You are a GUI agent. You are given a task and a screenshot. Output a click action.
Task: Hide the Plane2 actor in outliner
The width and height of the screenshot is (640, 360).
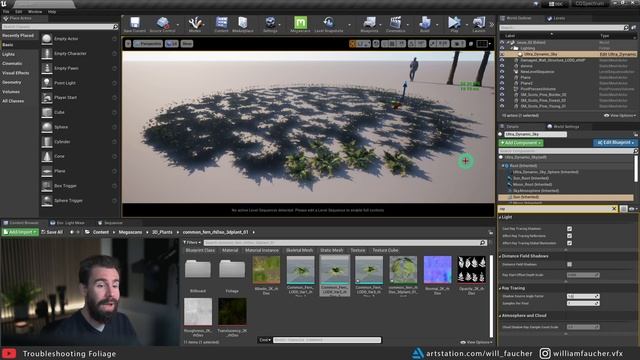click(x=502, y=83)
